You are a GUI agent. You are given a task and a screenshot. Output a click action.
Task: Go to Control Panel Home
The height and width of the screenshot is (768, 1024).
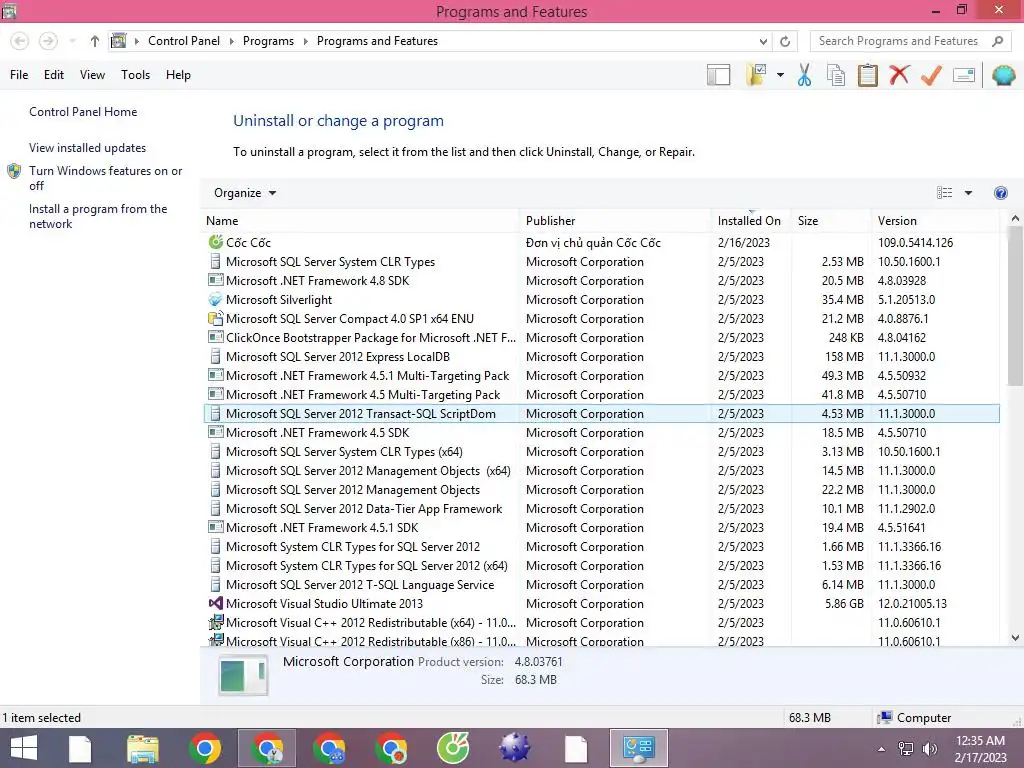pyautogui.click(x=83, y=112)
